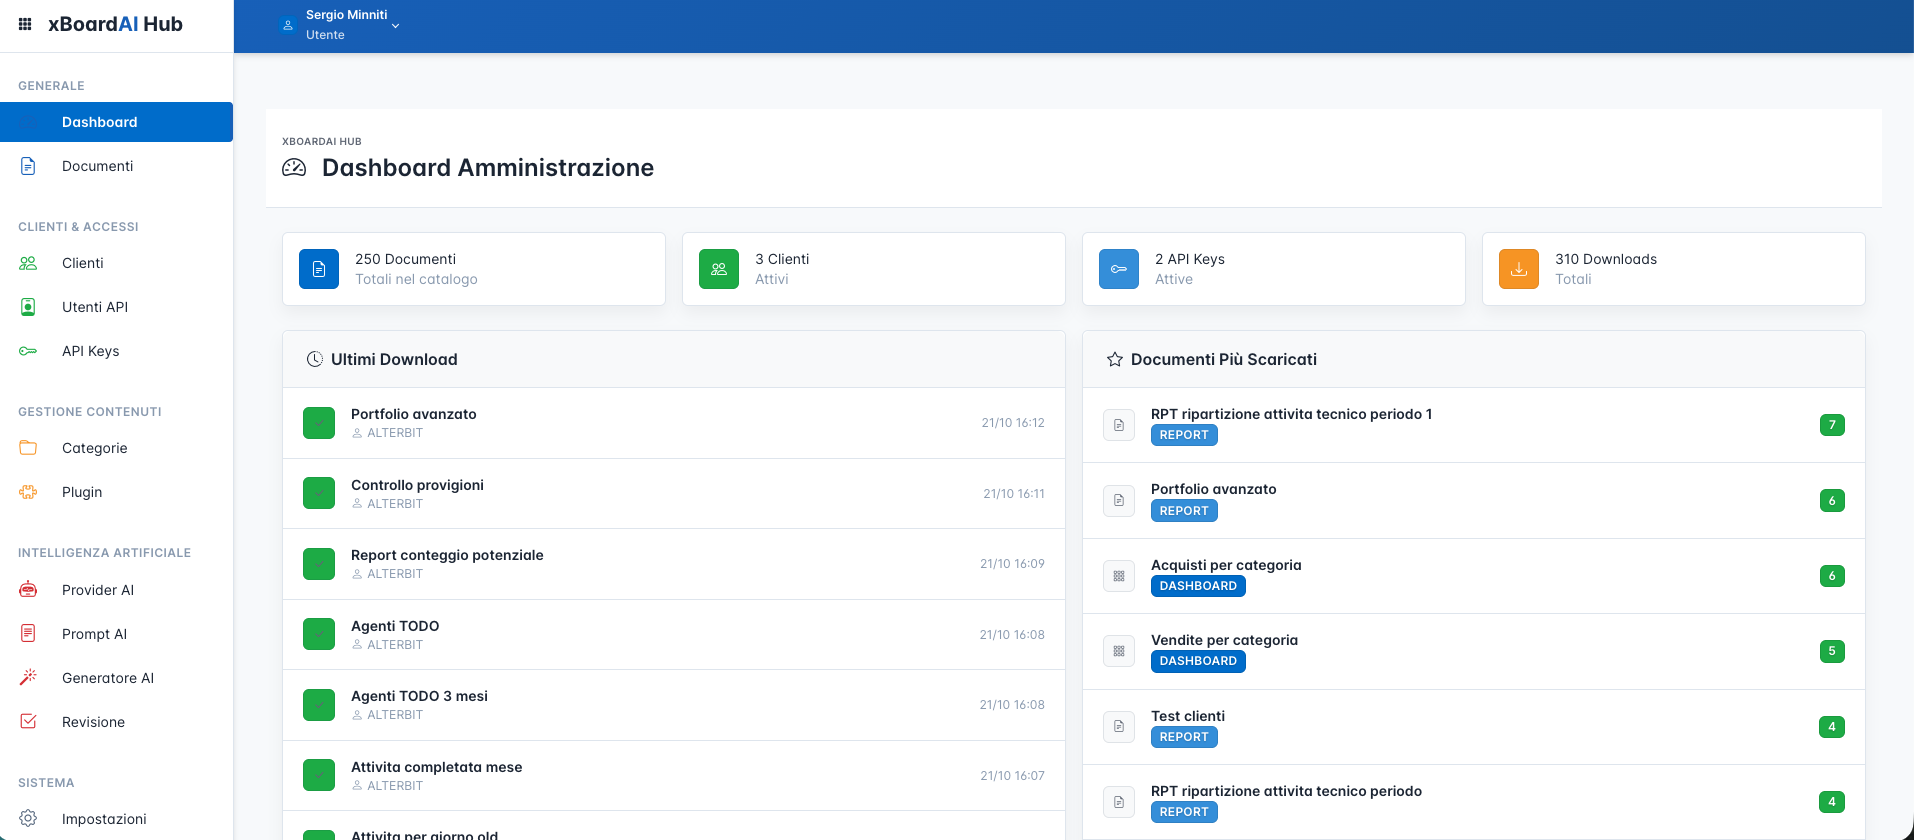This screenshot has width=1914, height=840.
Task: Open the Sergio Minniti user dropdown
Action: click(340, 25)
